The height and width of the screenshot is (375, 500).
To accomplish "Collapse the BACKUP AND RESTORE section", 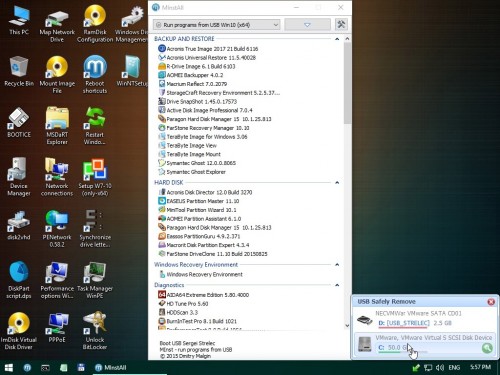I will [337, 39].
